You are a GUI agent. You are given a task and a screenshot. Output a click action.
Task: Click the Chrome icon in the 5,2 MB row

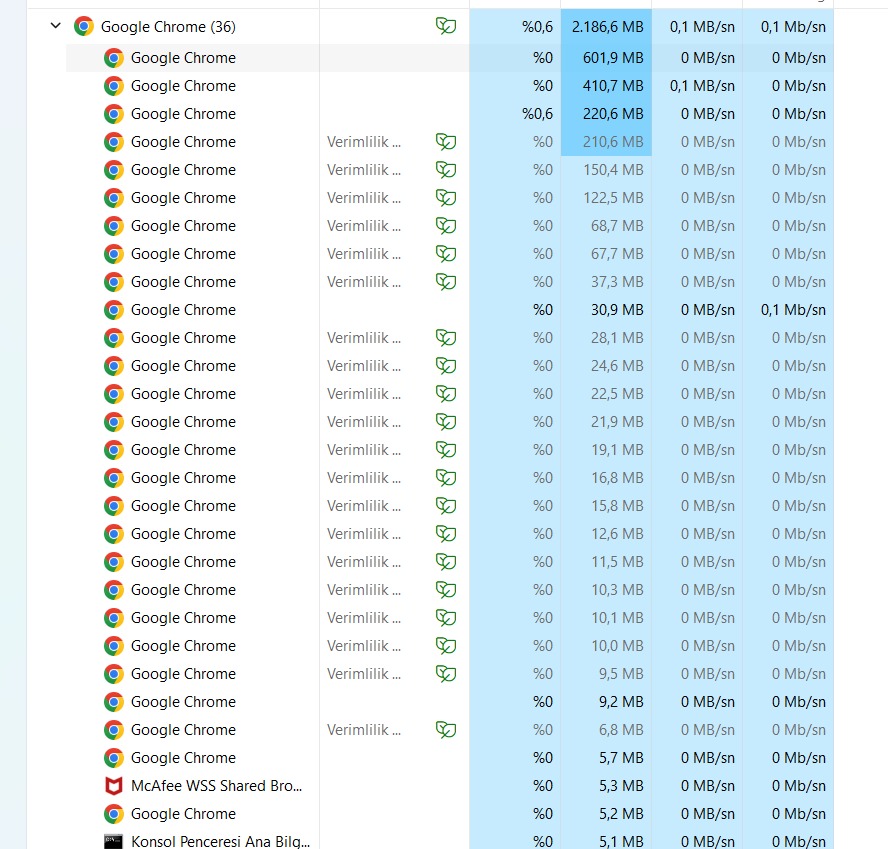[x=114, y=814]
